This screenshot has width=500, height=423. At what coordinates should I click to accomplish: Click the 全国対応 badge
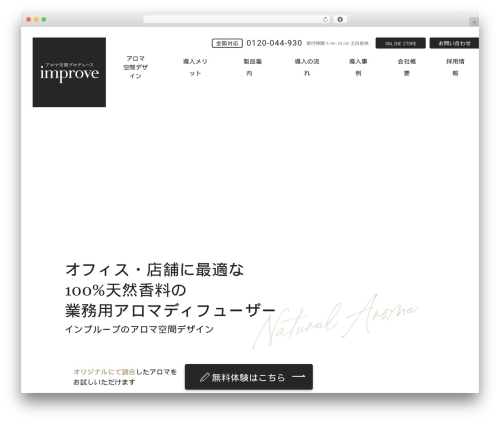[227, 43]
